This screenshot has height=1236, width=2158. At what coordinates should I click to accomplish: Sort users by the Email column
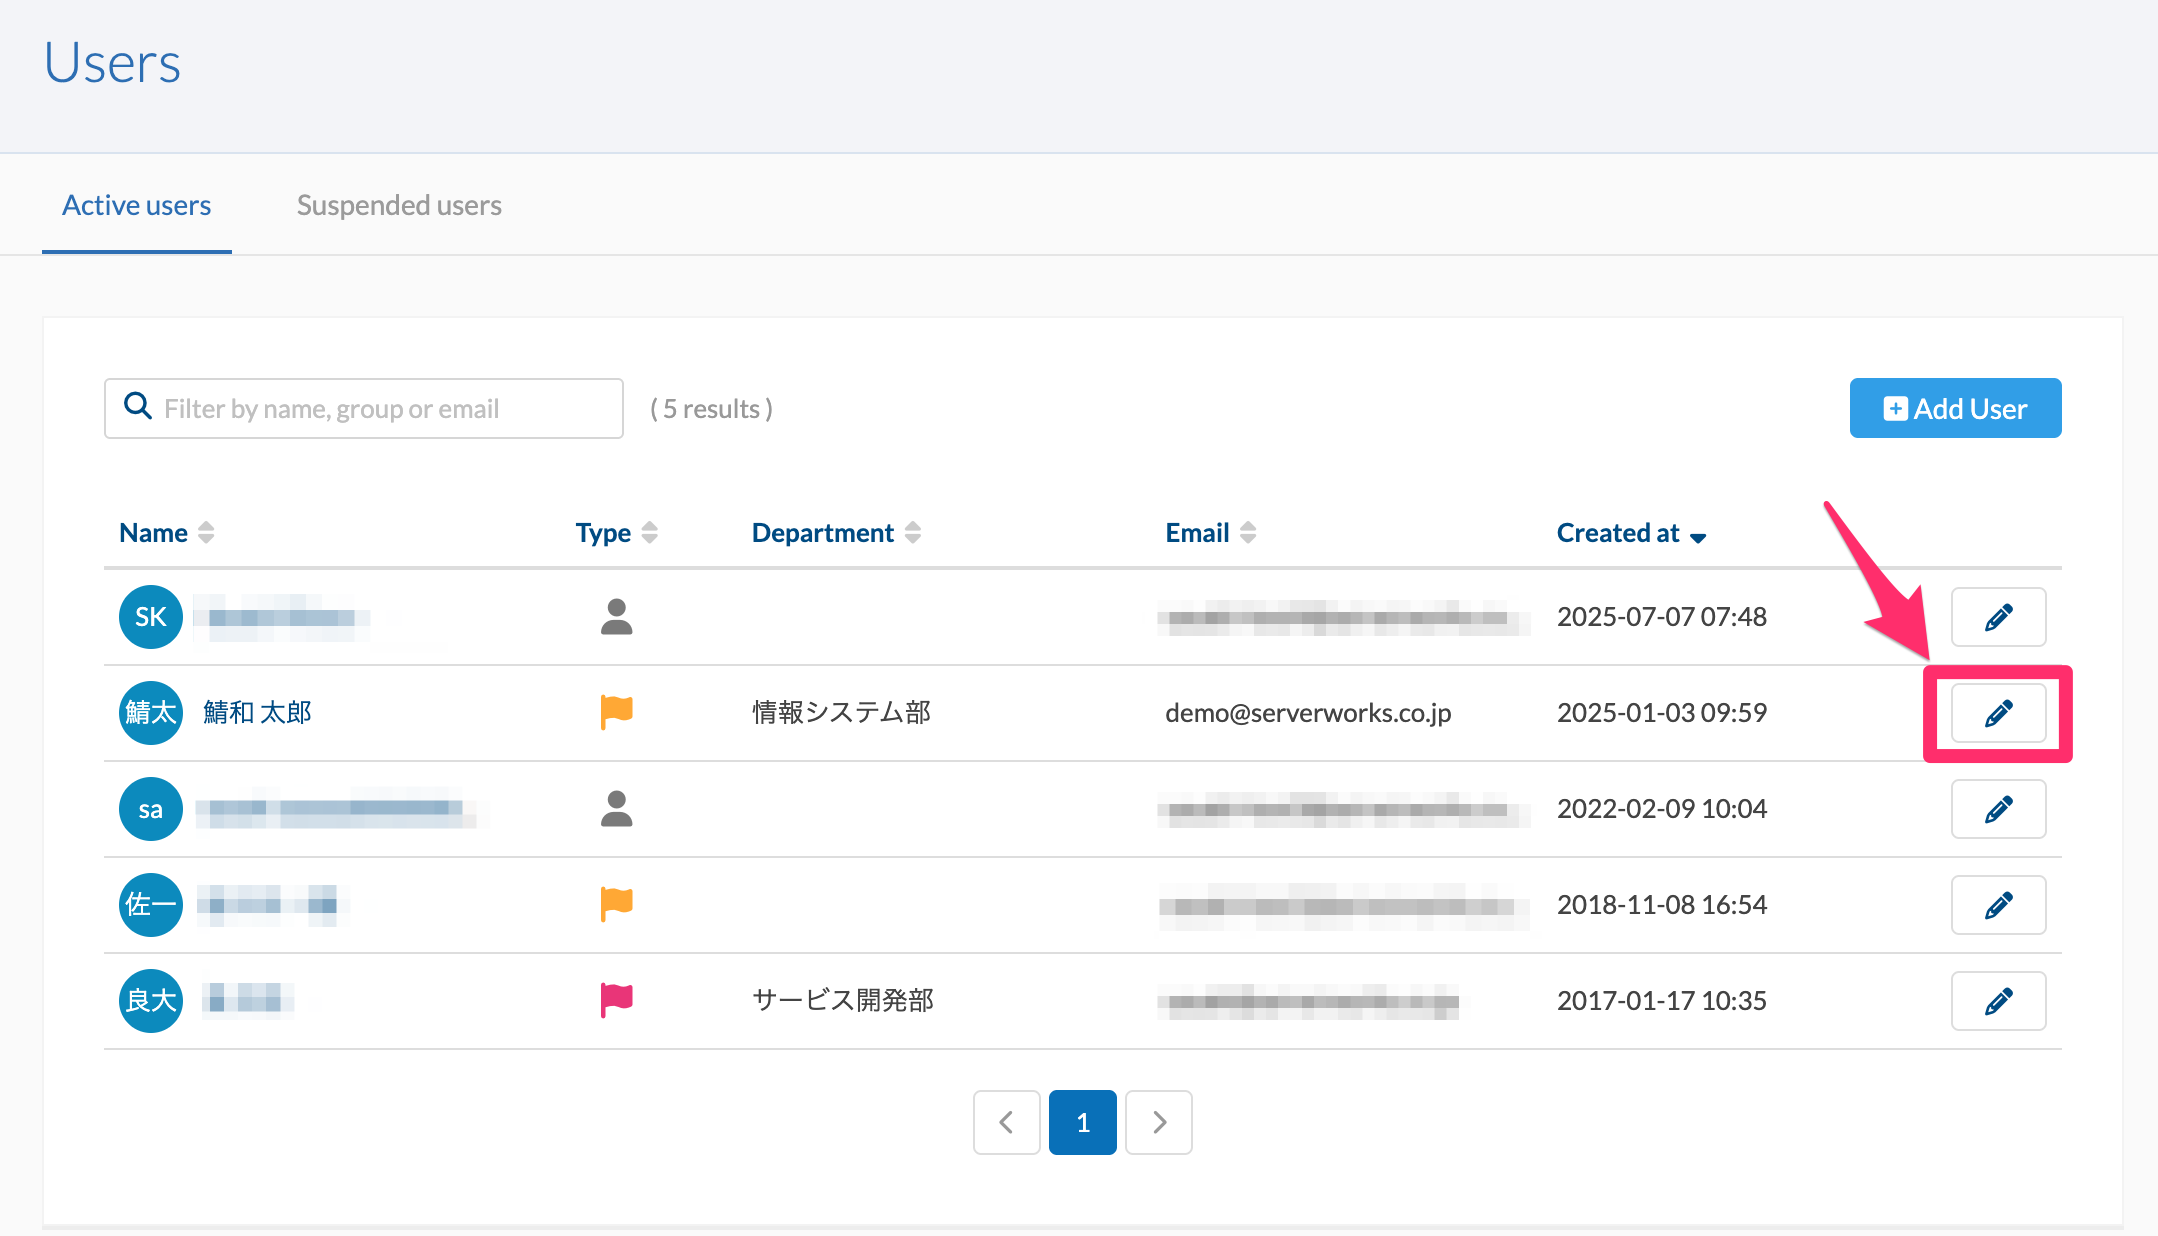pyautogui.click(x=1208, y=532)
